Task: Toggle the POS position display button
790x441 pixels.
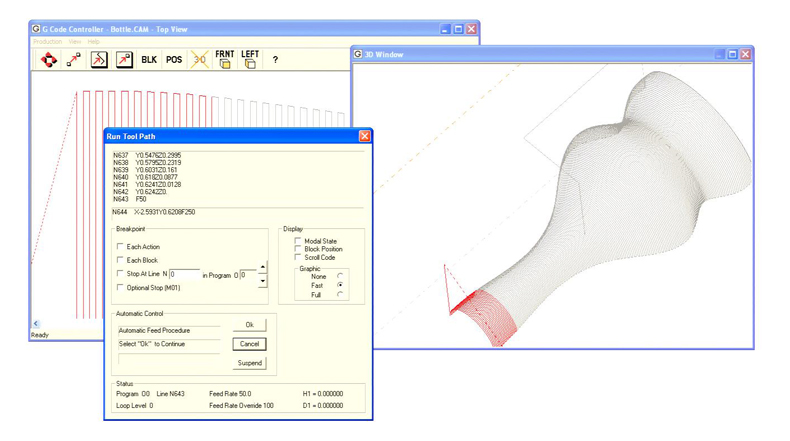Action: [x=174, y=60]
